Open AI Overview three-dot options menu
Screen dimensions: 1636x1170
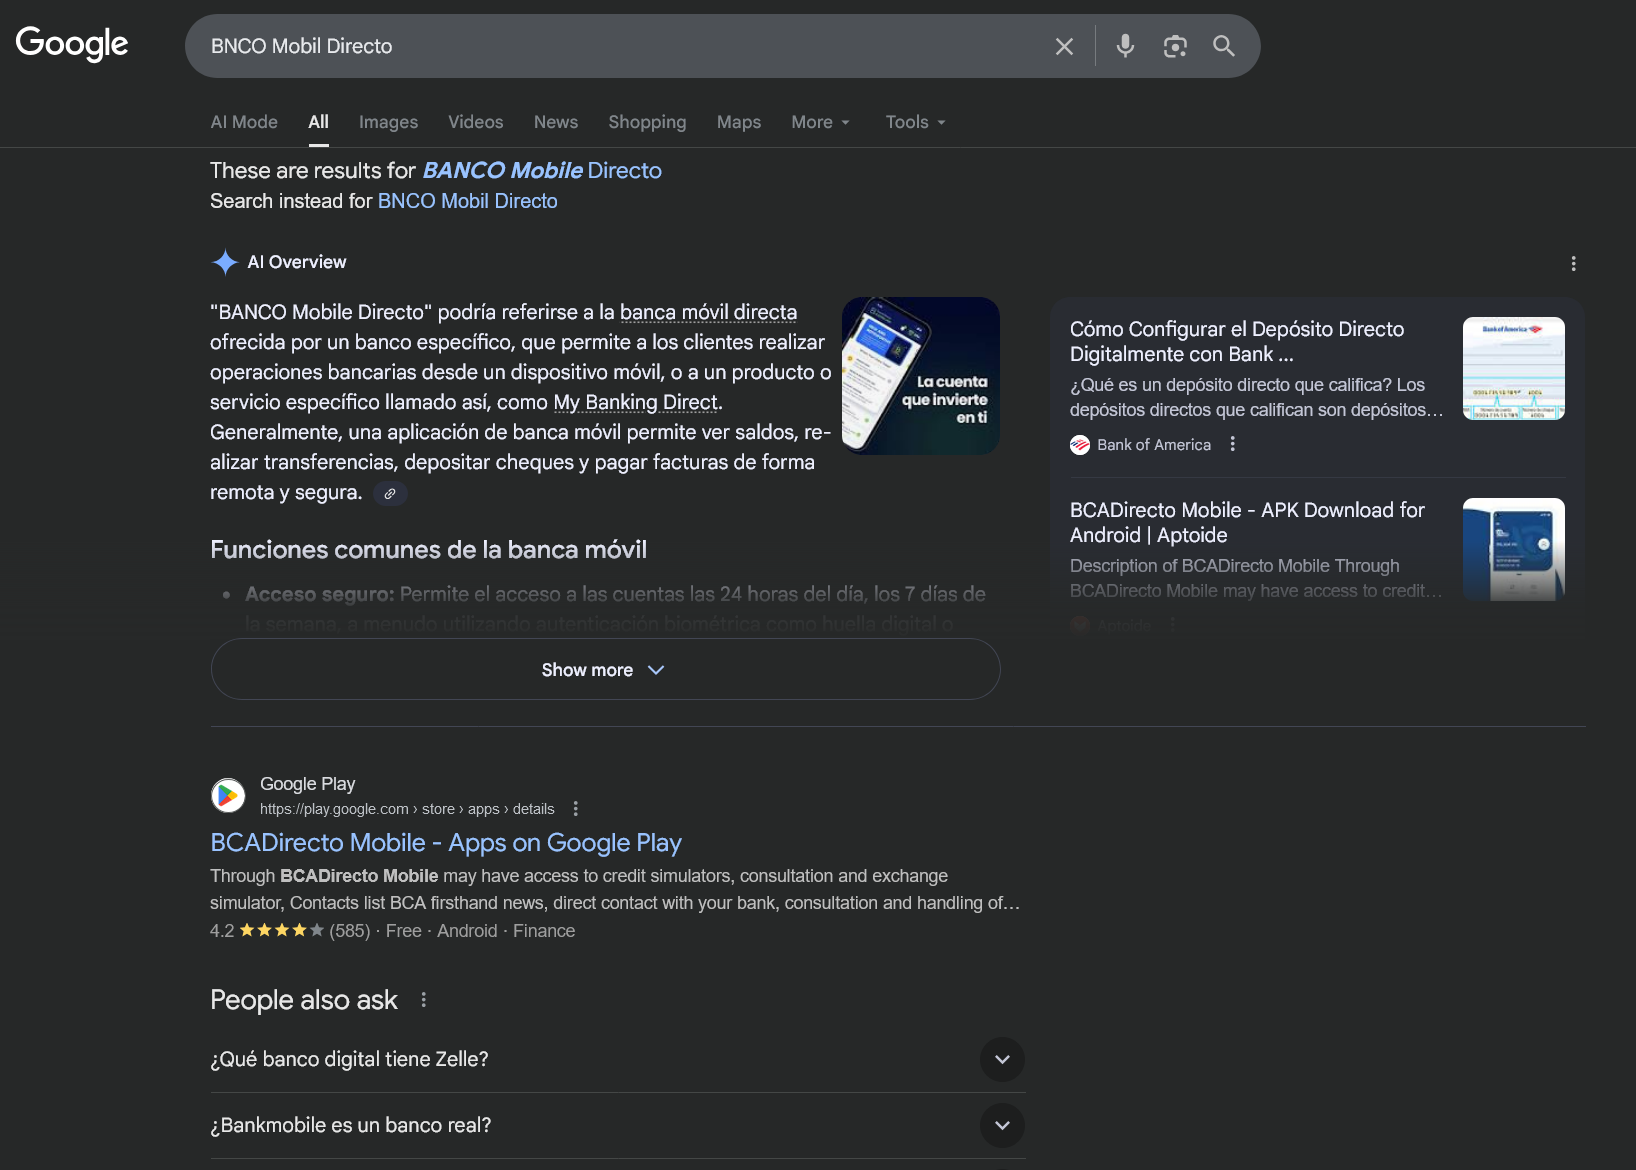pyautogui.click(x=1573, y=264)
